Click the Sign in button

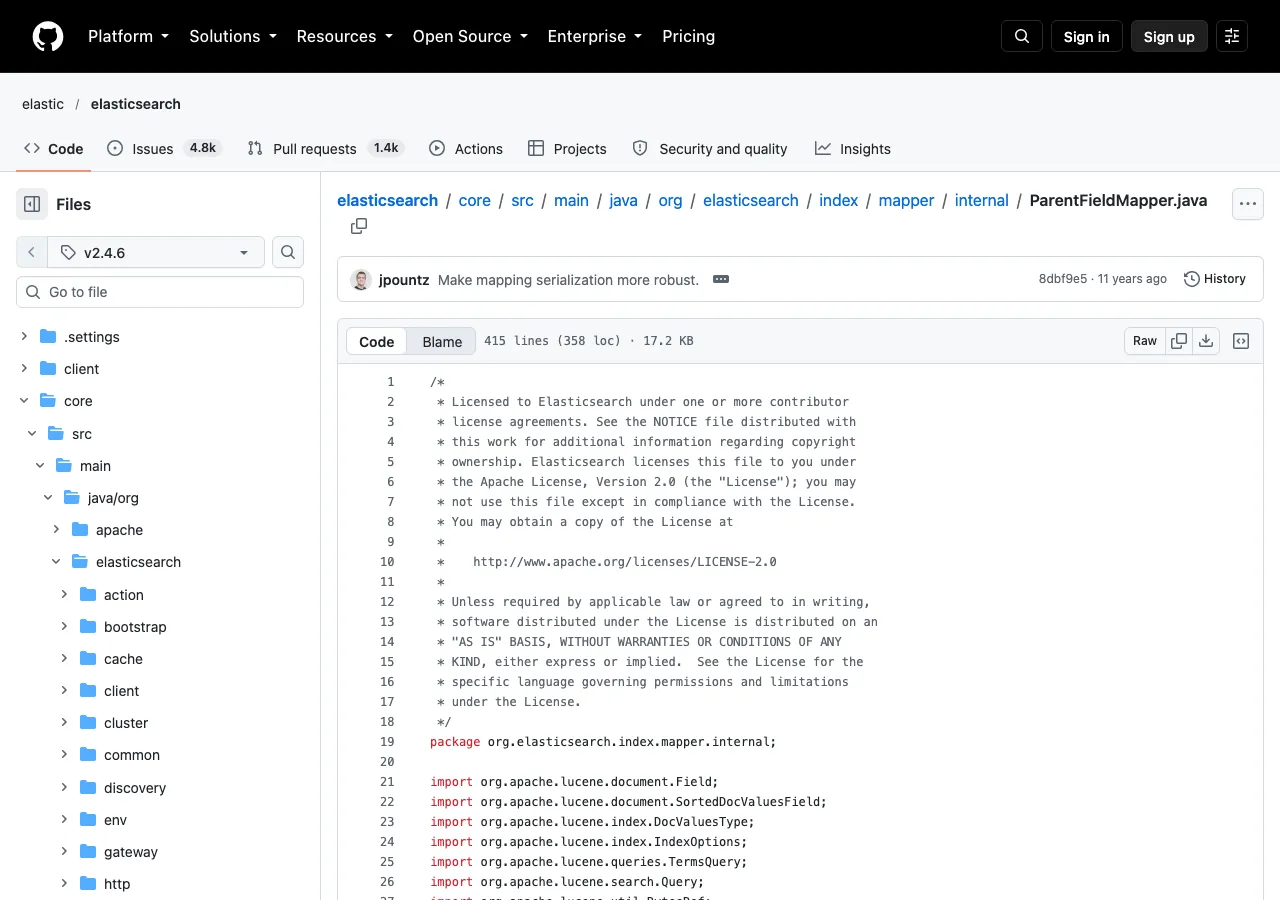pos(1087,36)
